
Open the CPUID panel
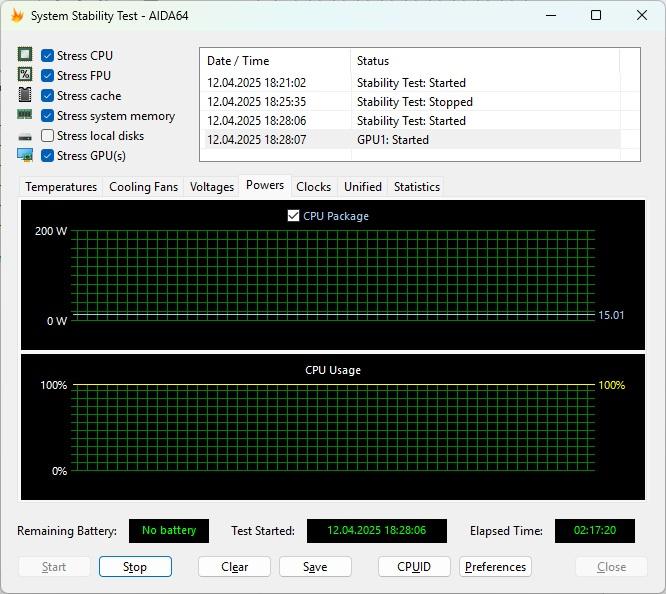pos(414,567)
